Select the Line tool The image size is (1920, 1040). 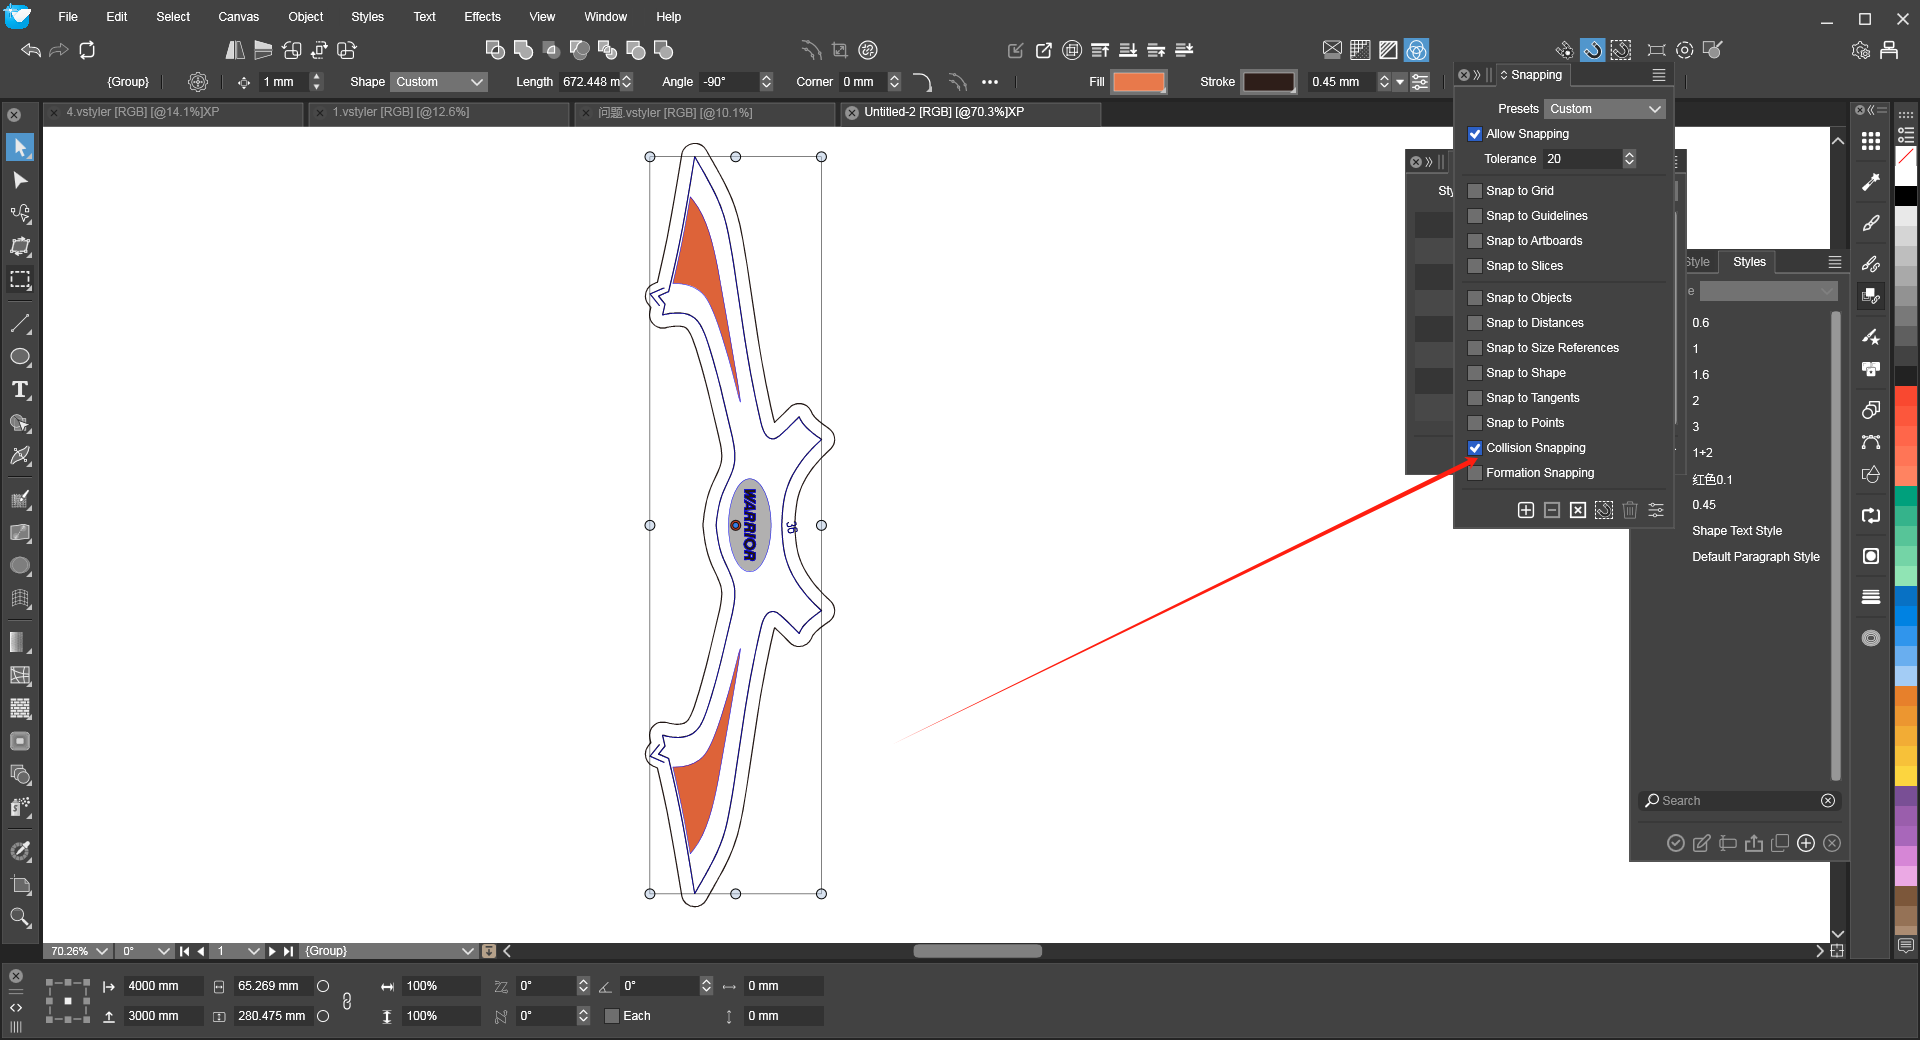pyautogui.click(x=20, y=324)
